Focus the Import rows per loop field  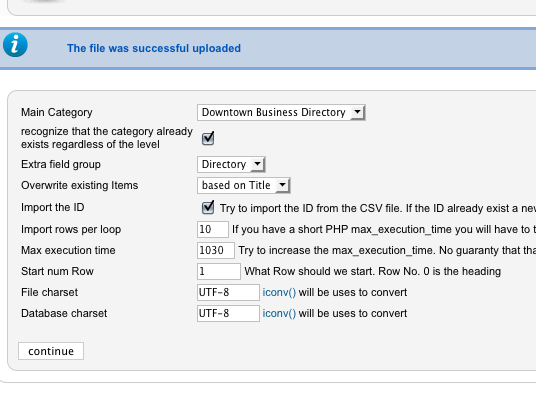[x=213, y=229]
